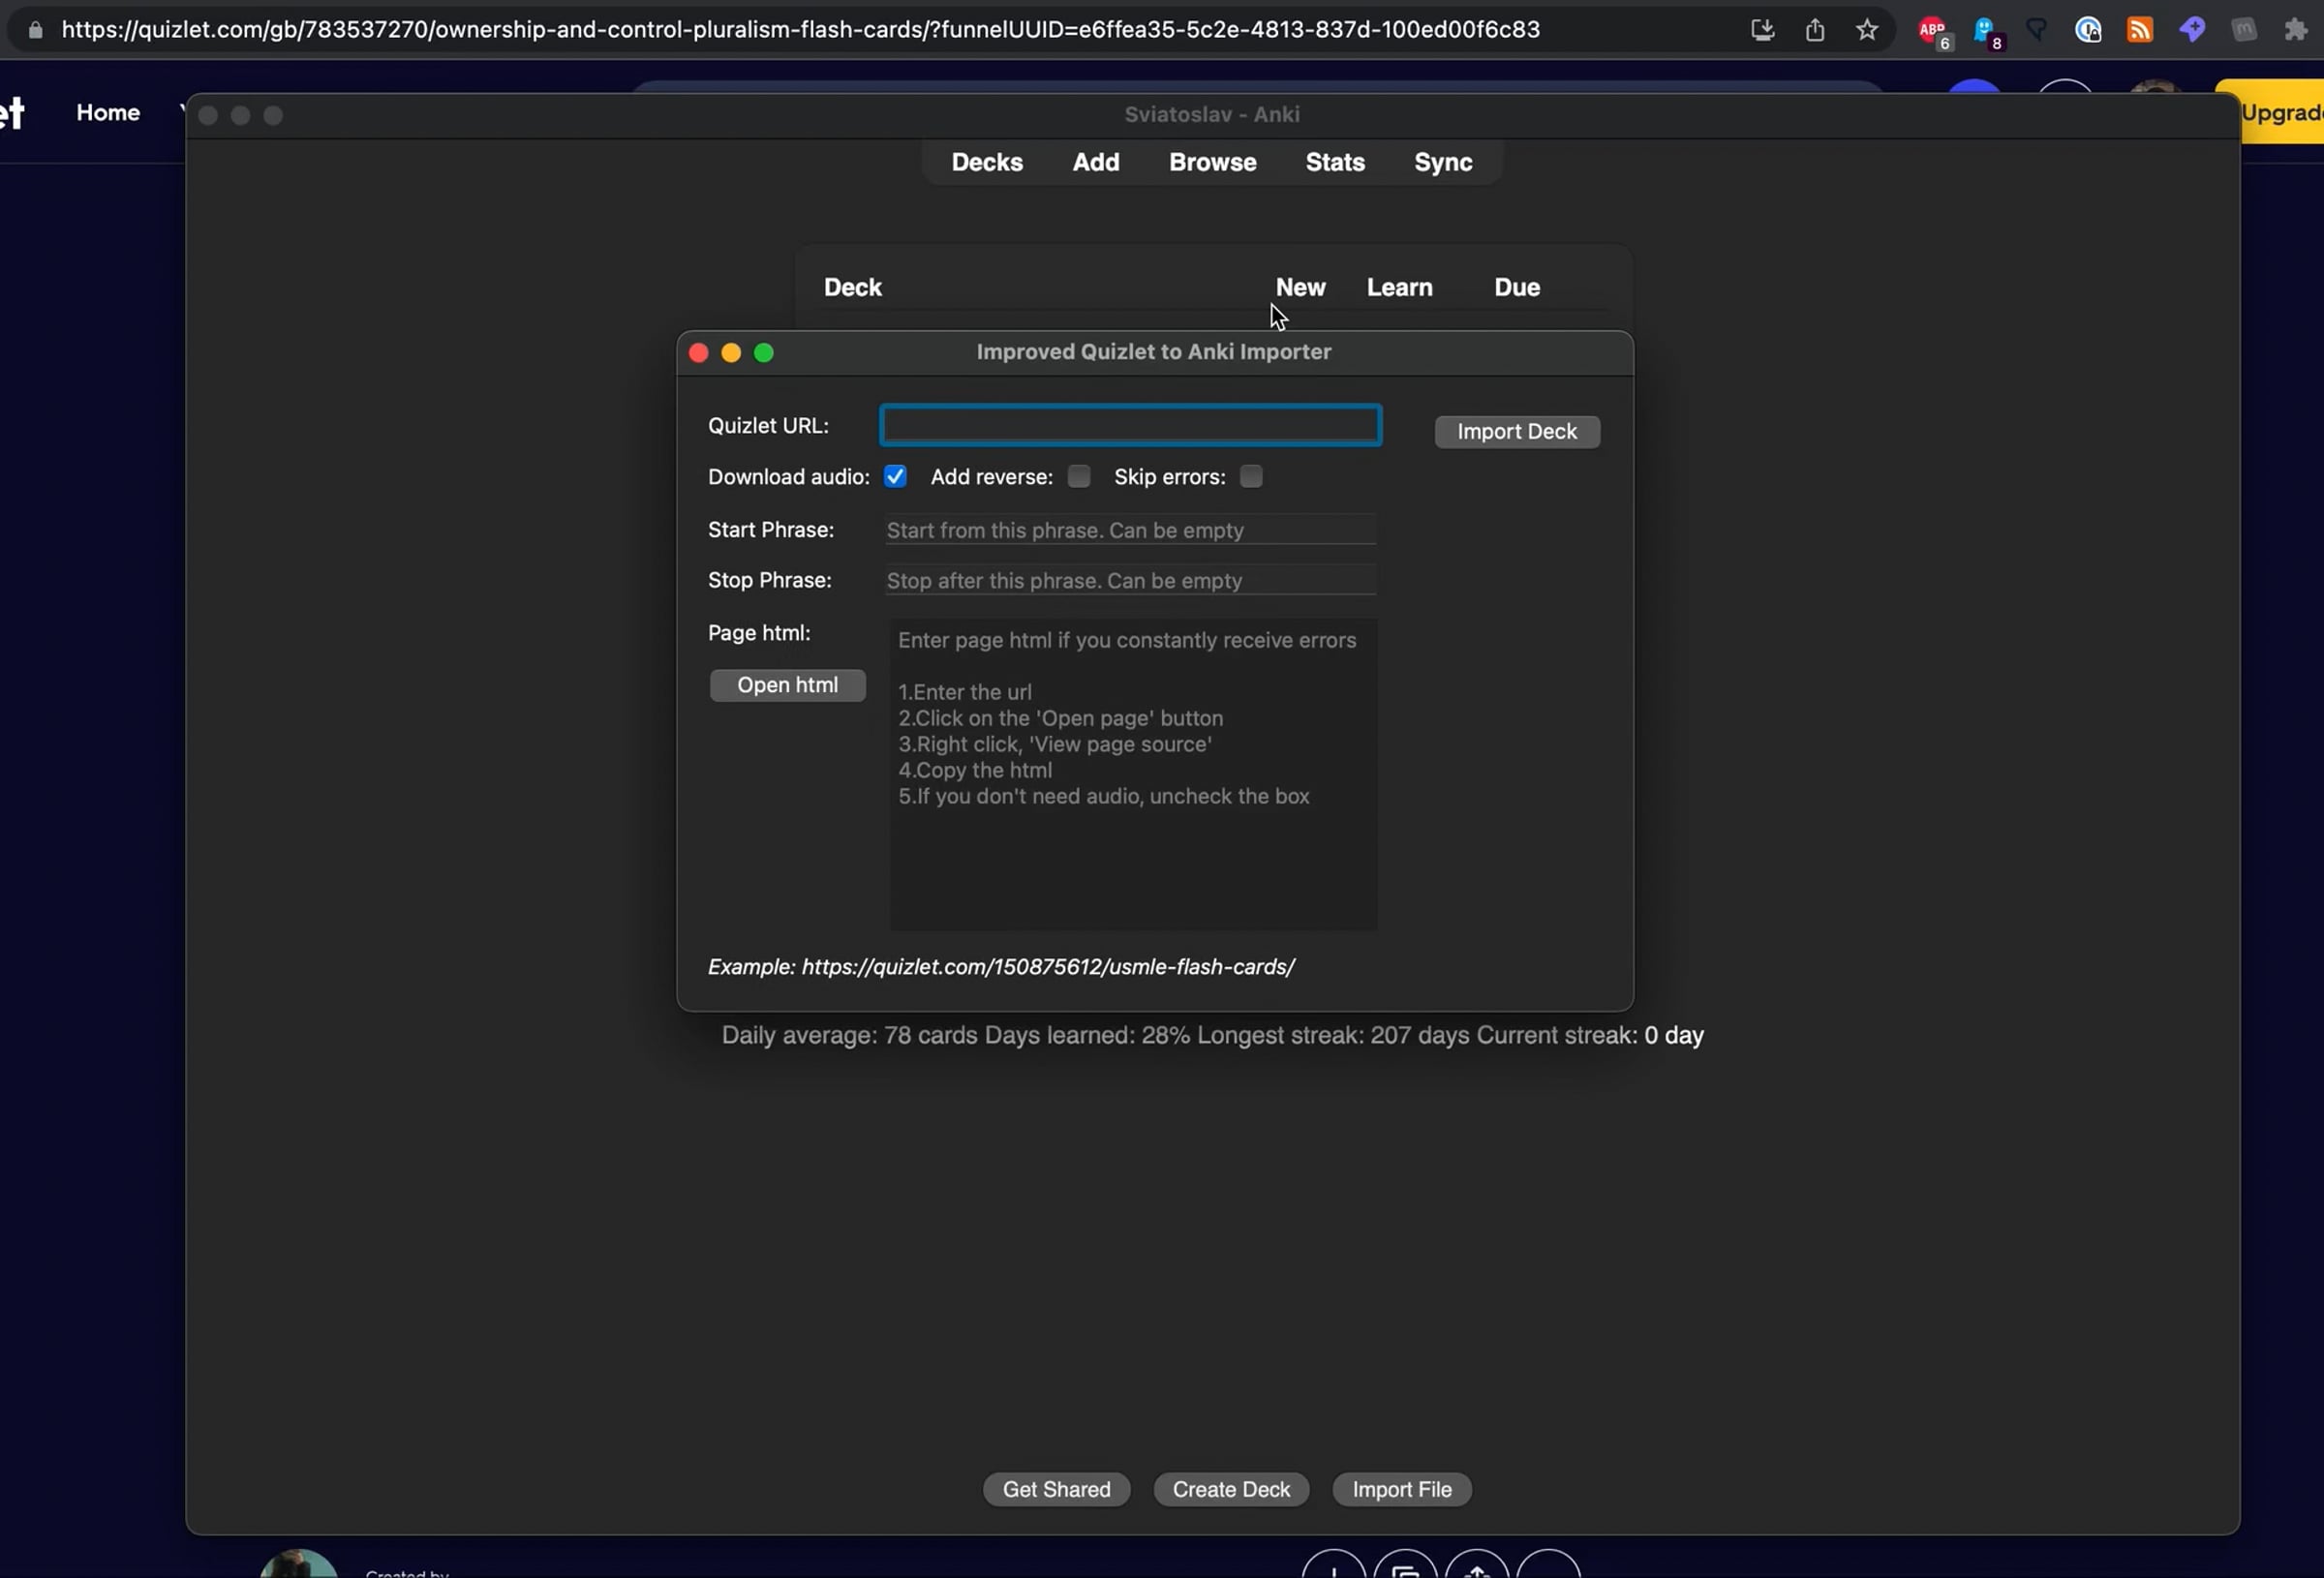Open the orange RSS feed extension
This screenshot has width=2324, height=1578.
click(x=2140, y=30)
